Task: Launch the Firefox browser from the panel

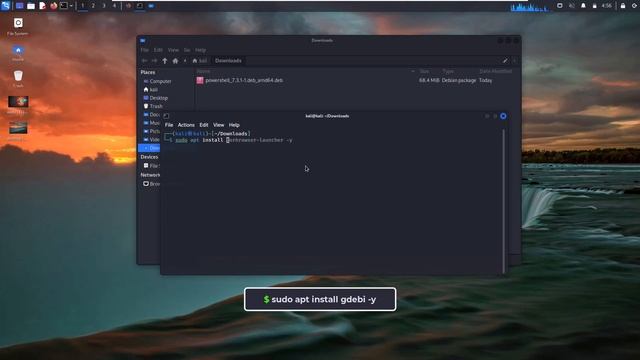Action: pos(53,6)
